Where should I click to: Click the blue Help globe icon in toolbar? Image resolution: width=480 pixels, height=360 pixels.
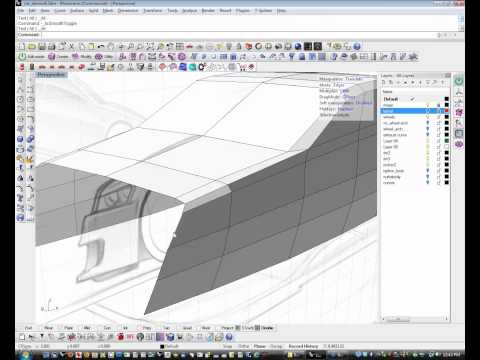[357, 46]
